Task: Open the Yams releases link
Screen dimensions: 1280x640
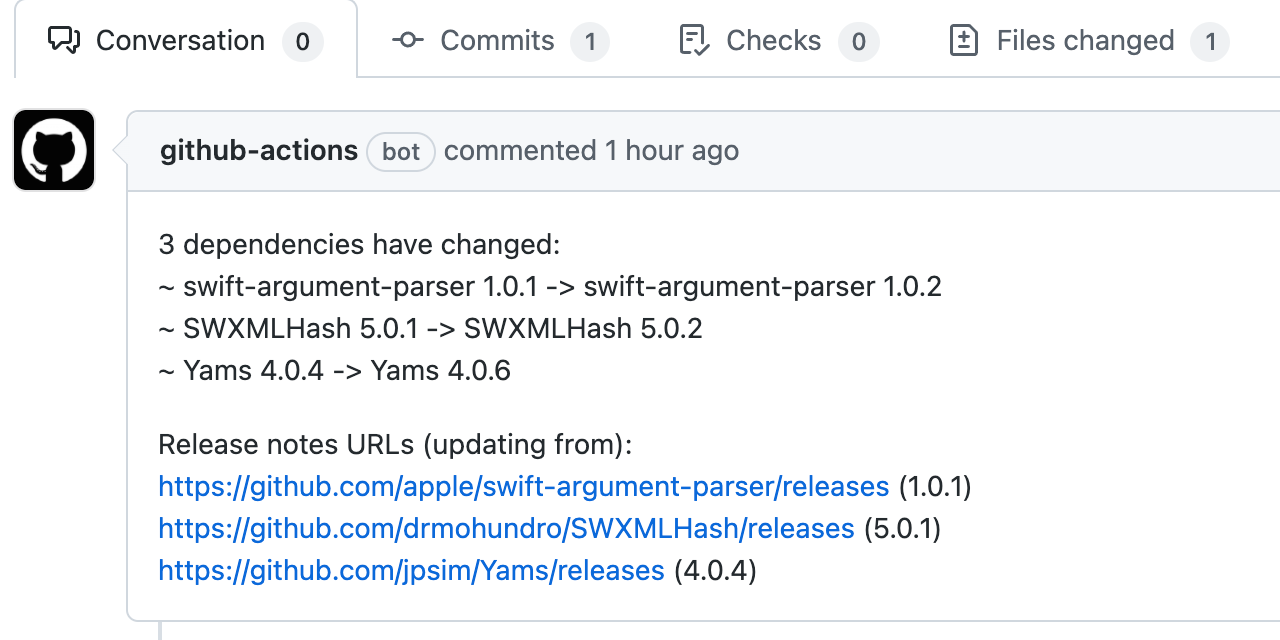Action: (x=410, y=570)
